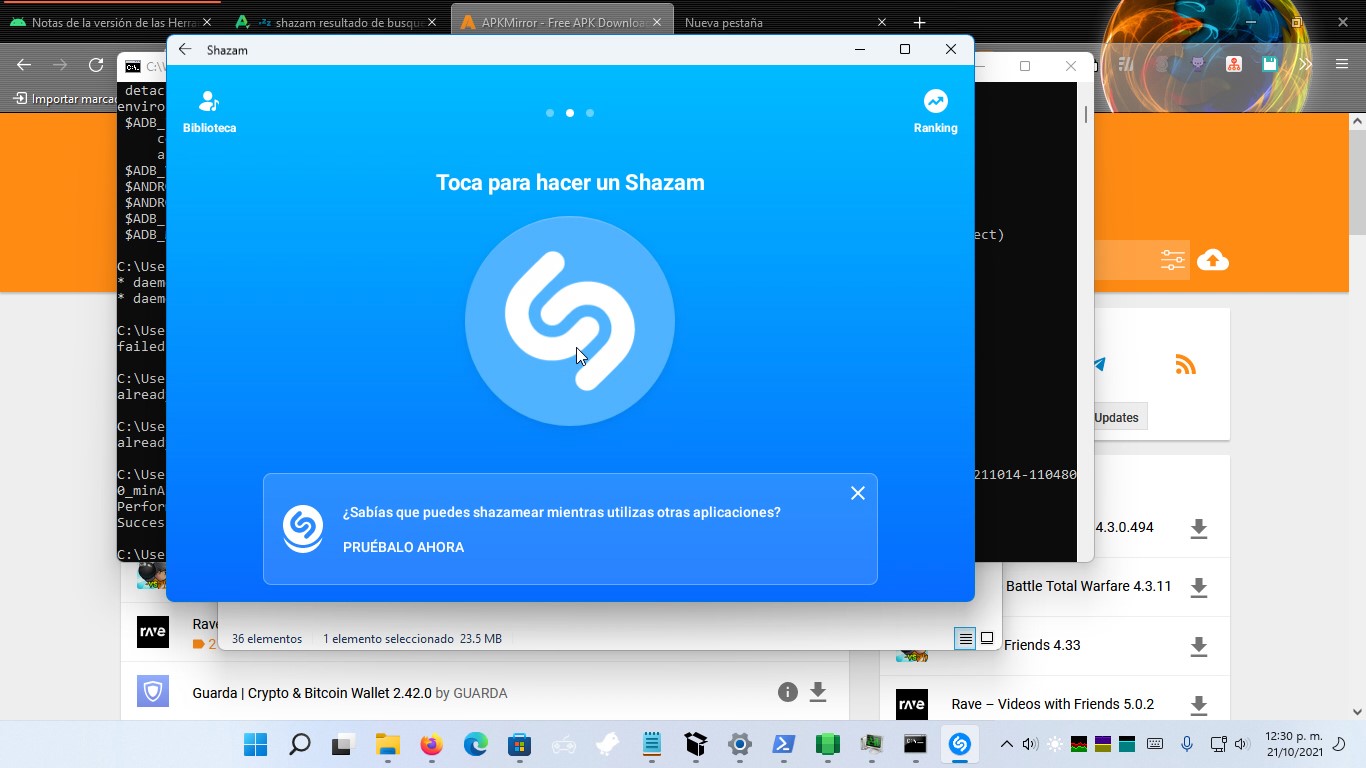Open Task View on the taskbar
This screenshot has width=1366, height=768.
[344, 744]
